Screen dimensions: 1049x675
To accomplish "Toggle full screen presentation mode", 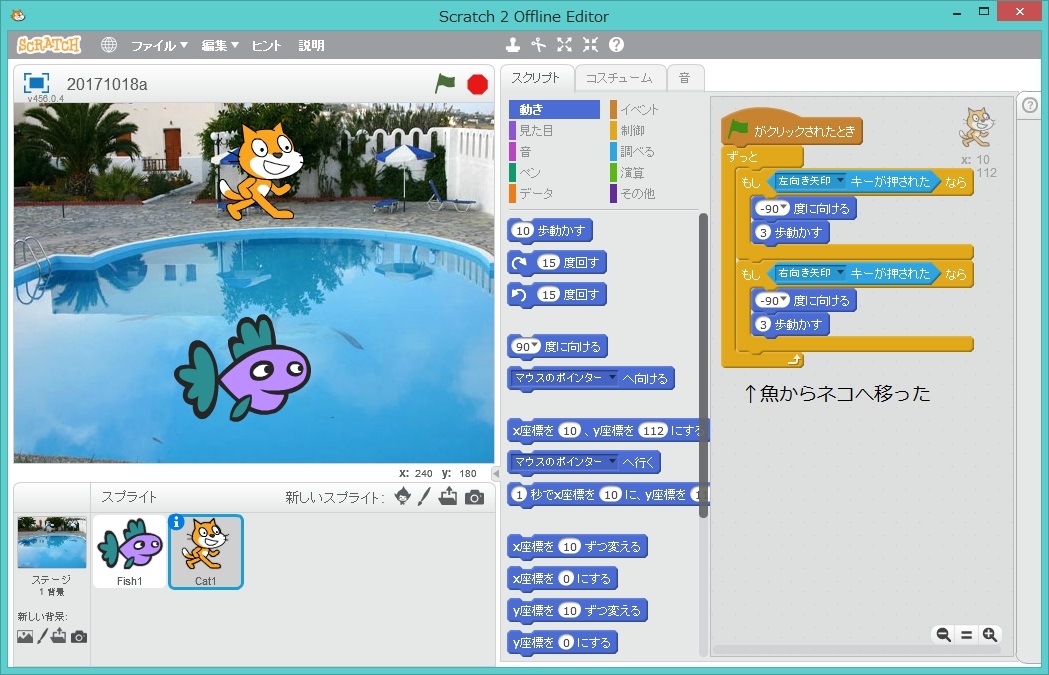I will pyautogui.click(x=36, y=84).
